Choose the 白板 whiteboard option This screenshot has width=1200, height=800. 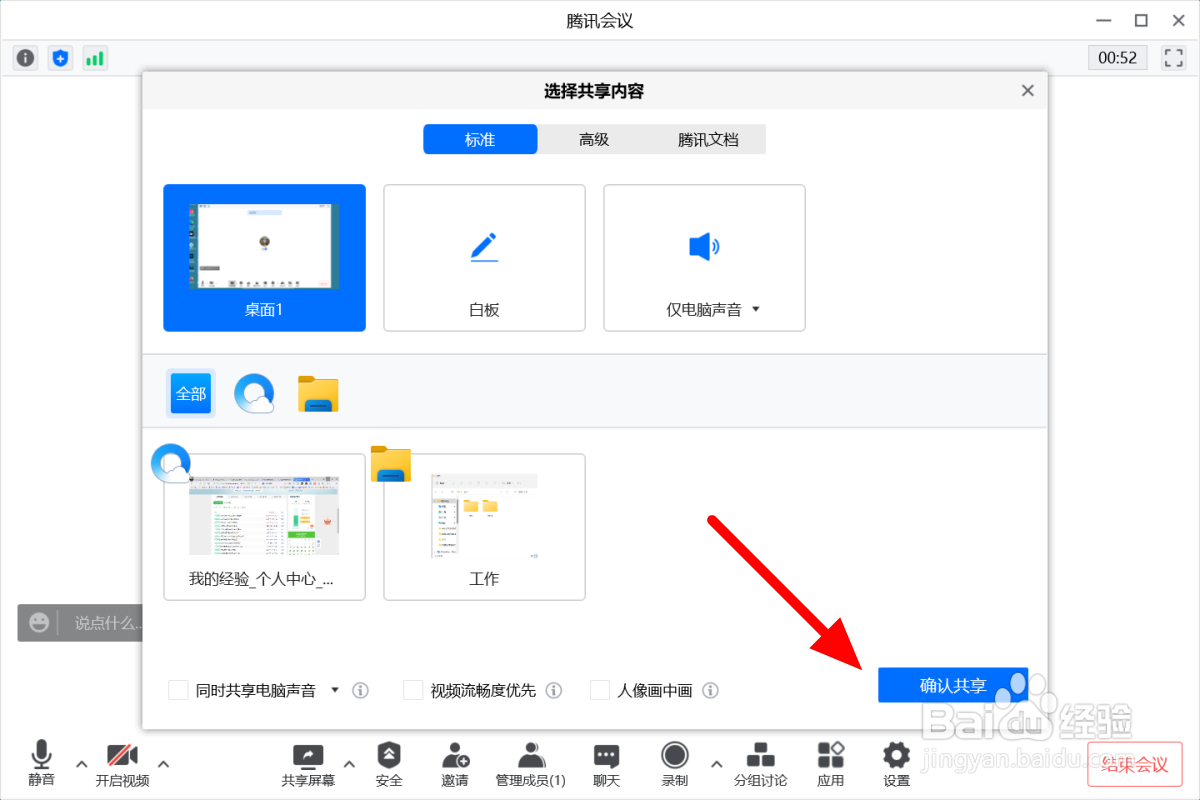point(485,258)
